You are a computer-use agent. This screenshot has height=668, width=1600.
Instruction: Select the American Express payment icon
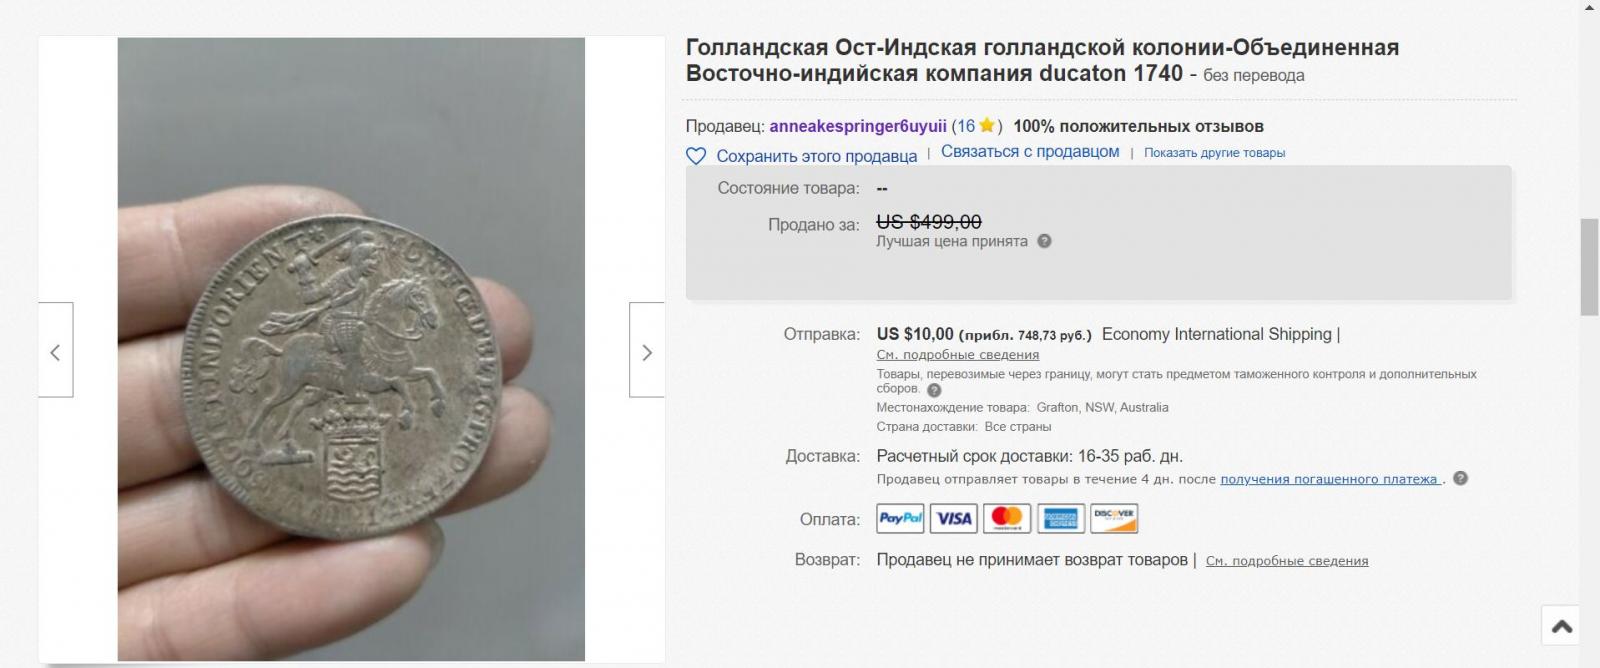pos(1061,518)
